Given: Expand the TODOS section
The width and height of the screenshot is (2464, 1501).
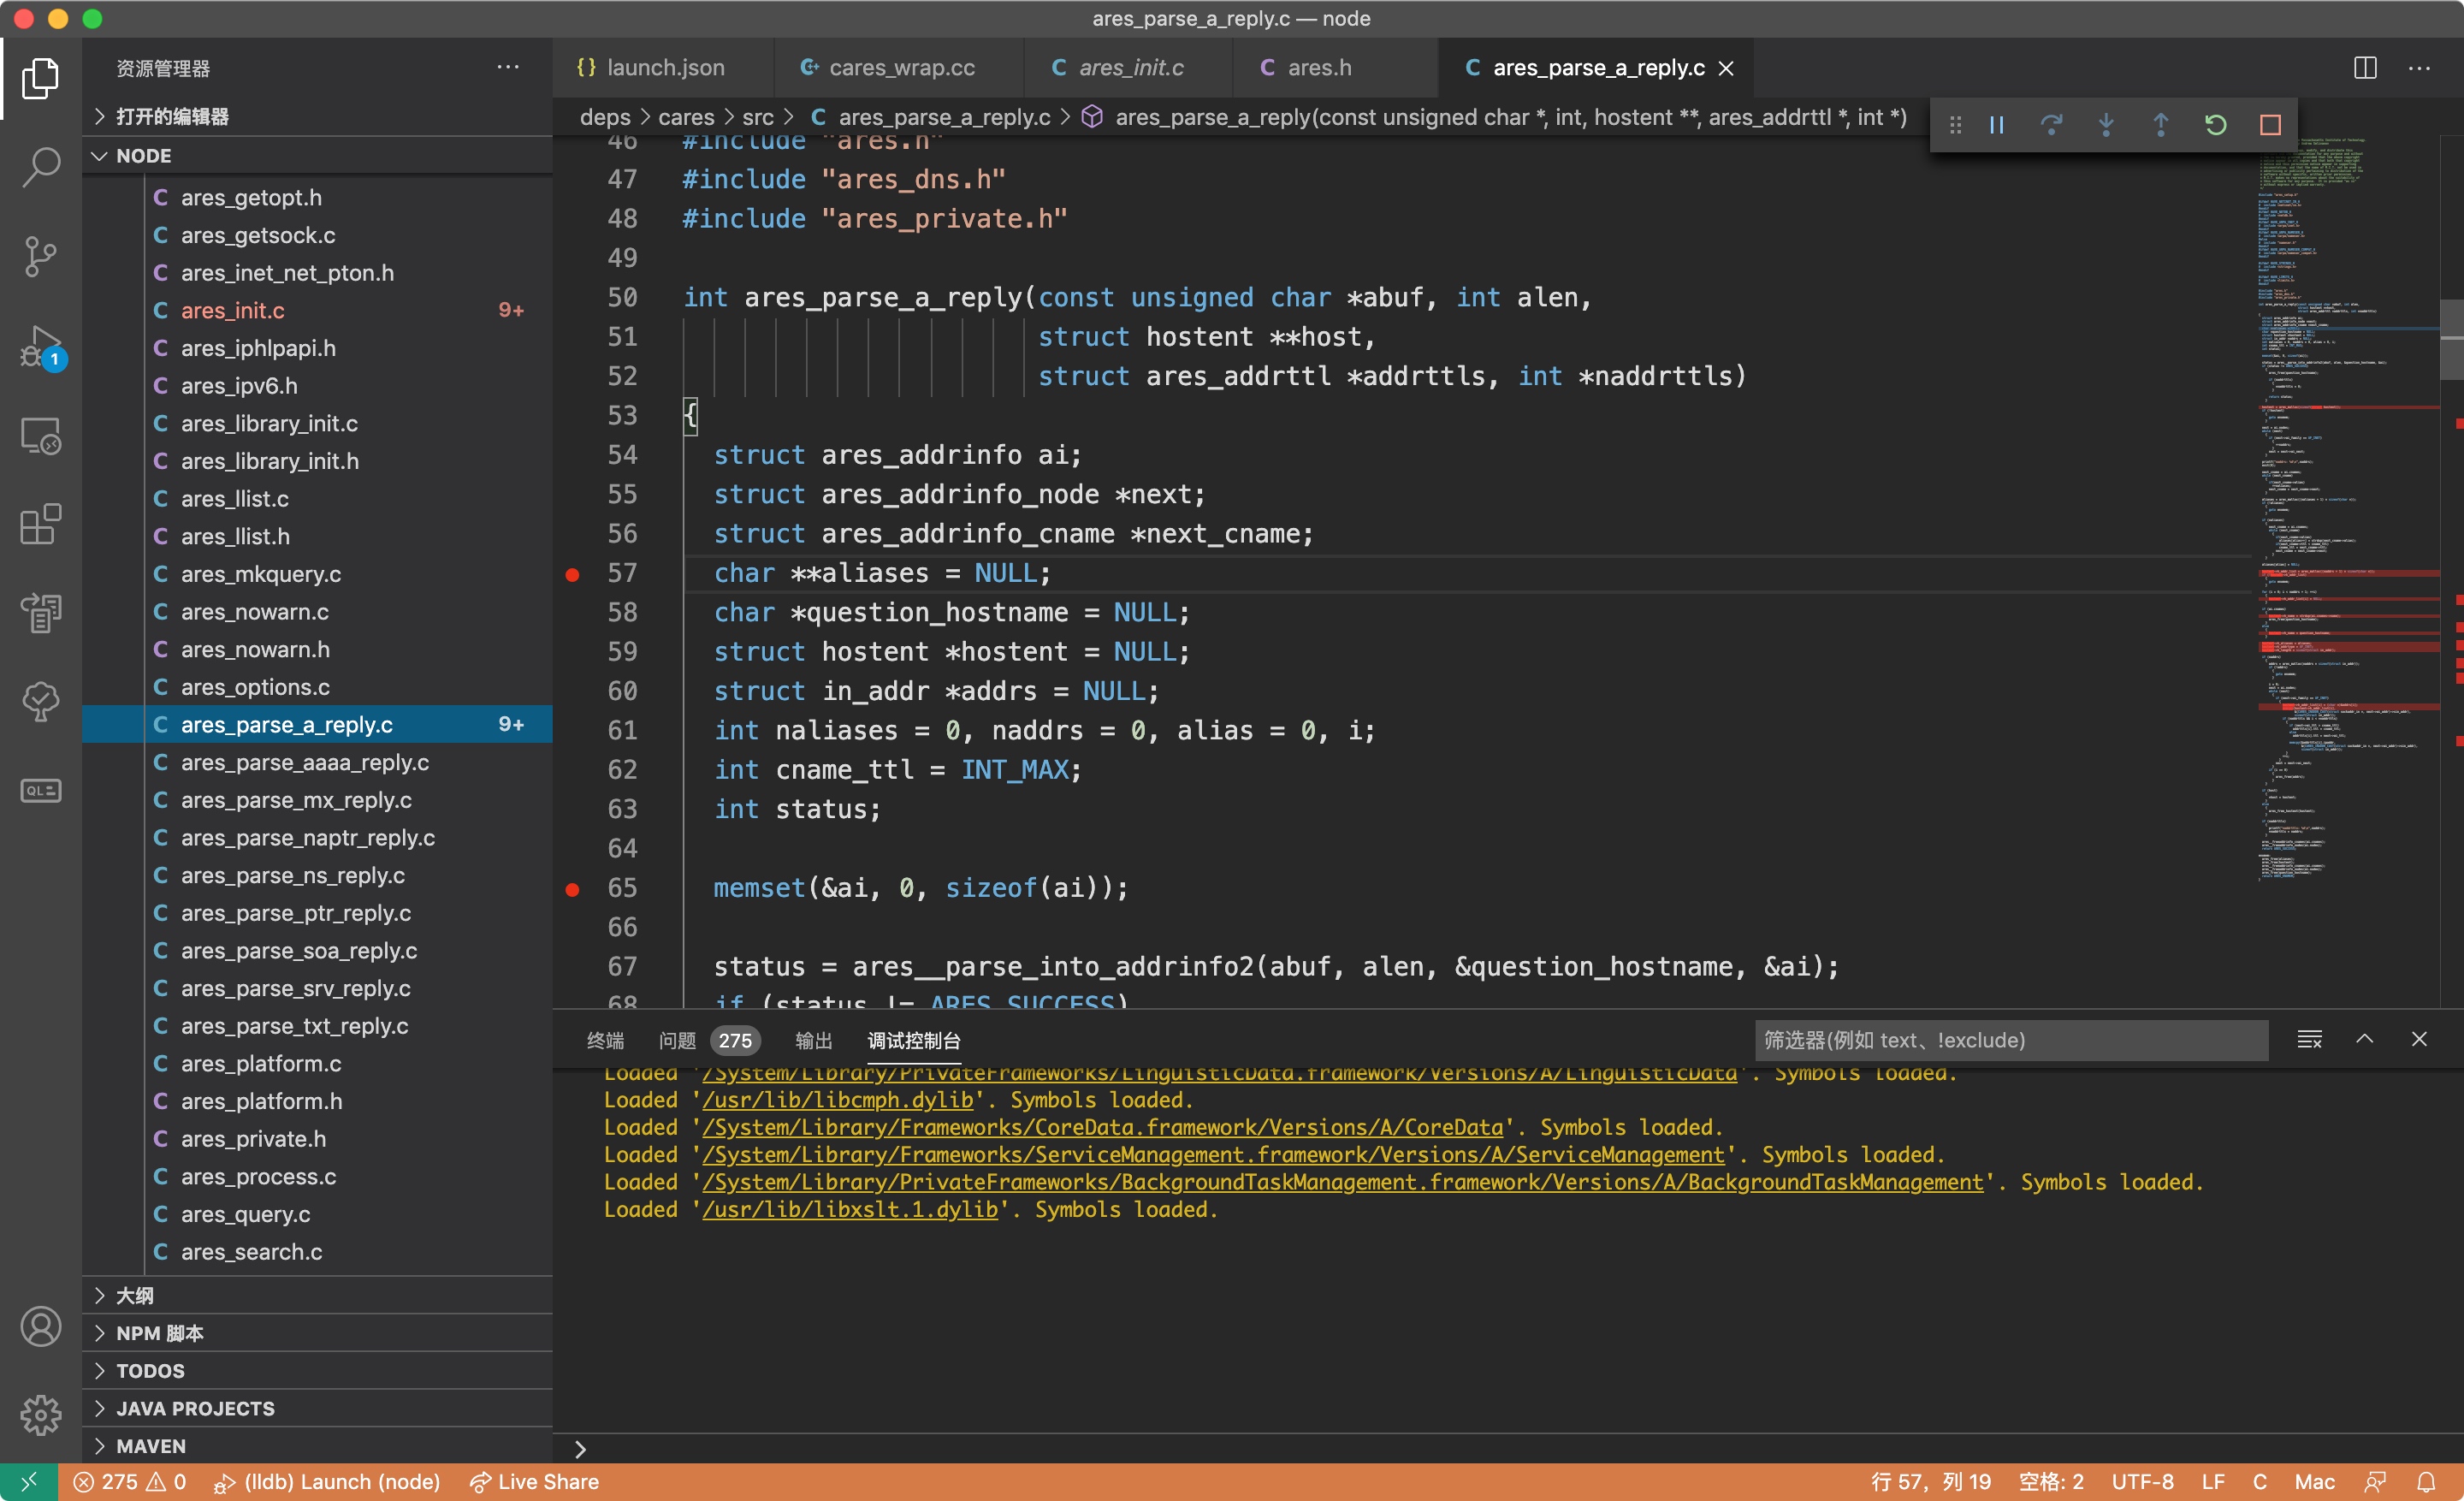Looking at the screenshot, I should click(x=317, y=1370).
